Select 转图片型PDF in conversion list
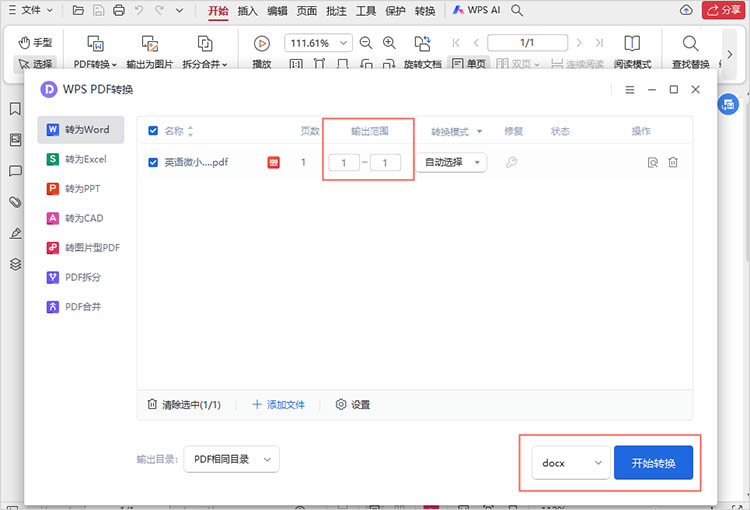This screenshot has height=510, width=750. point(80,248)
